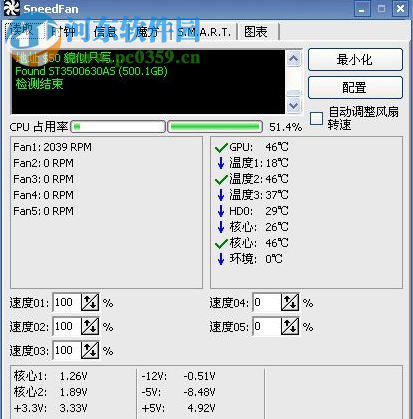Click the Fan1: 2039 RPM reading
Viewport: 413px width, 419px height.
[x=52, y=147]
